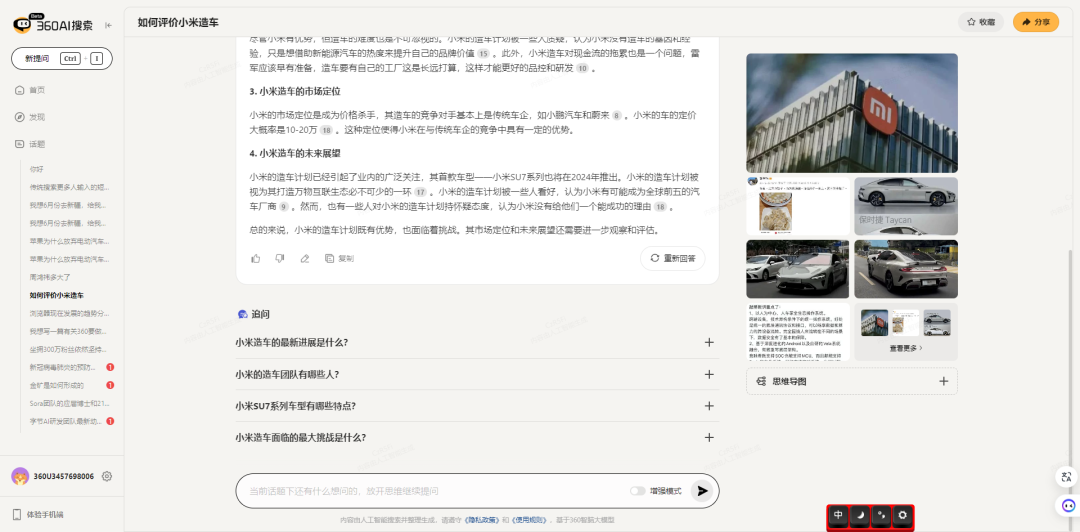Screen dimensions: 1080x532
Task: Dislike the answer with thumbs-down icon
Action: (280, 258)
